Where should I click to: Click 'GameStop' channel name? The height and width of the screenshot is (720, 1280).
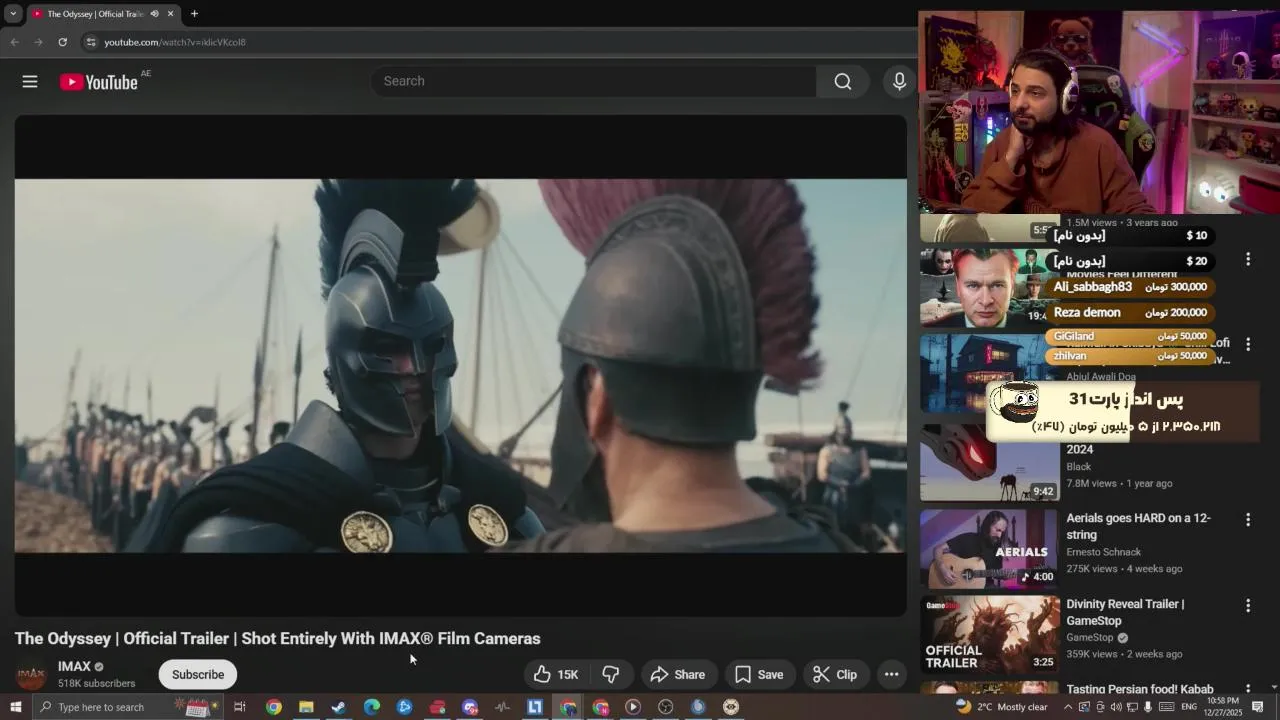(x=1089, y=638)
